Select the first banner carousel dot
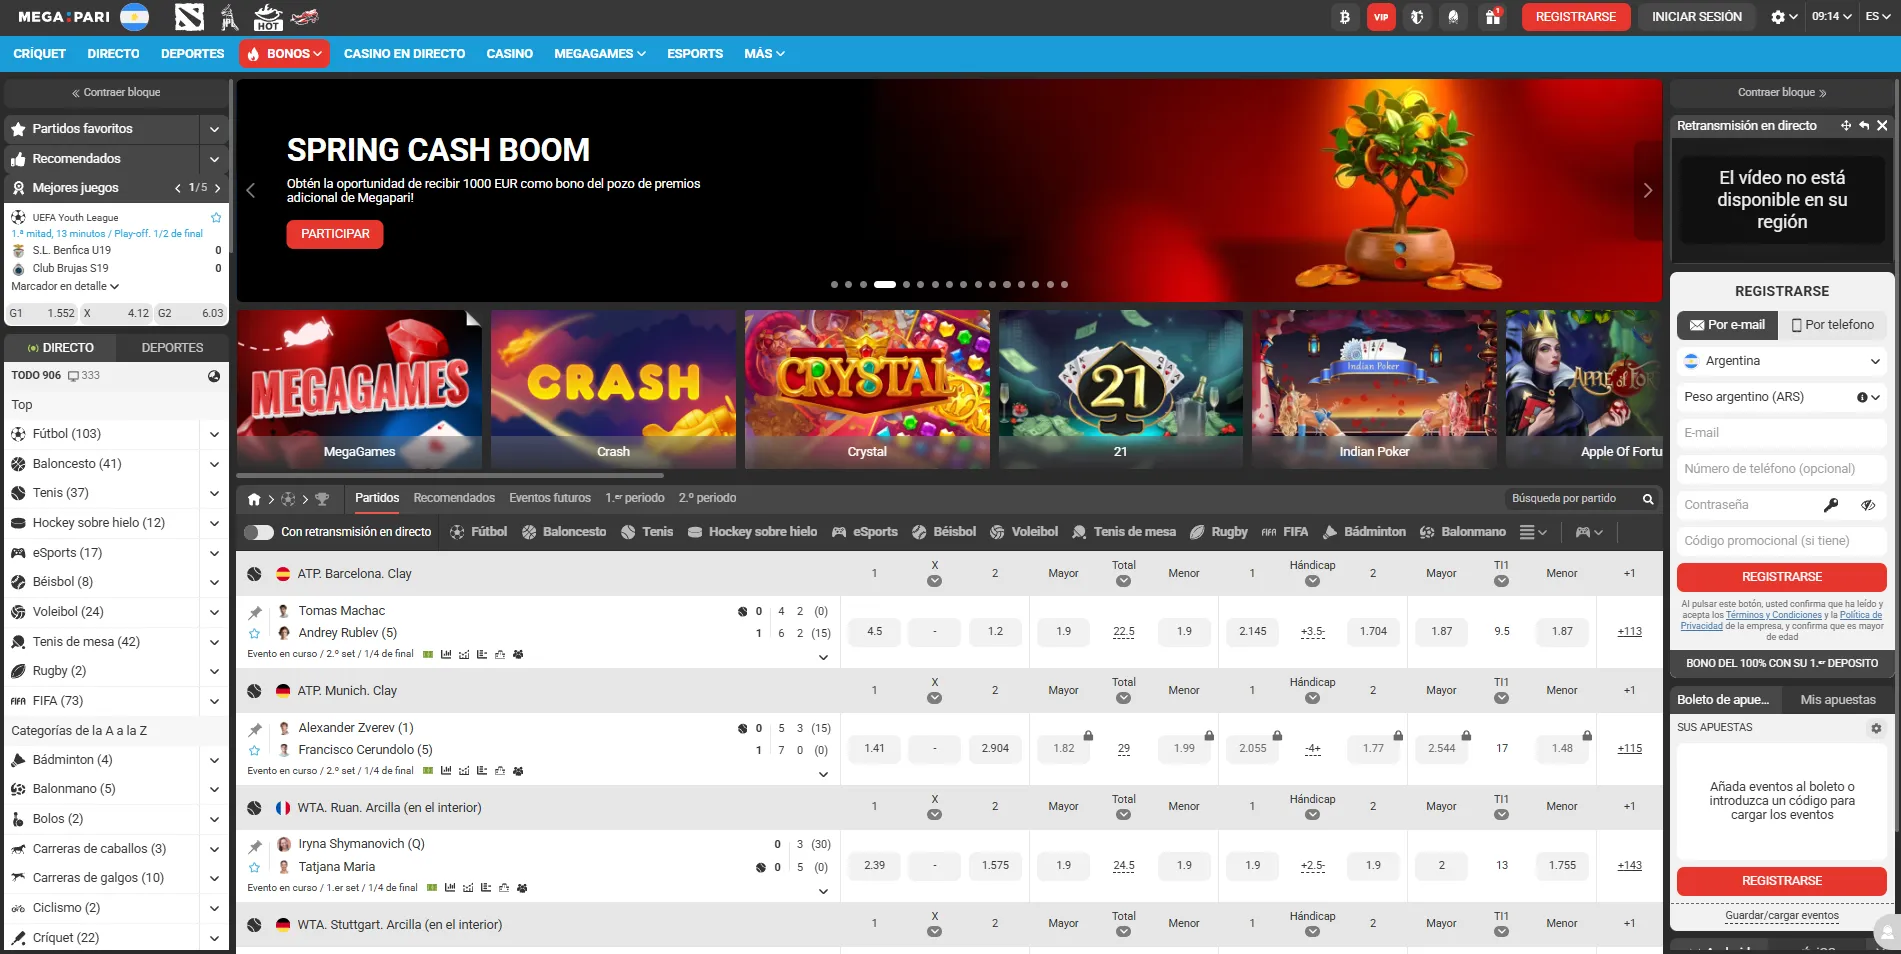This screenshot has height=954, width=1901. [x=835, y=285]
